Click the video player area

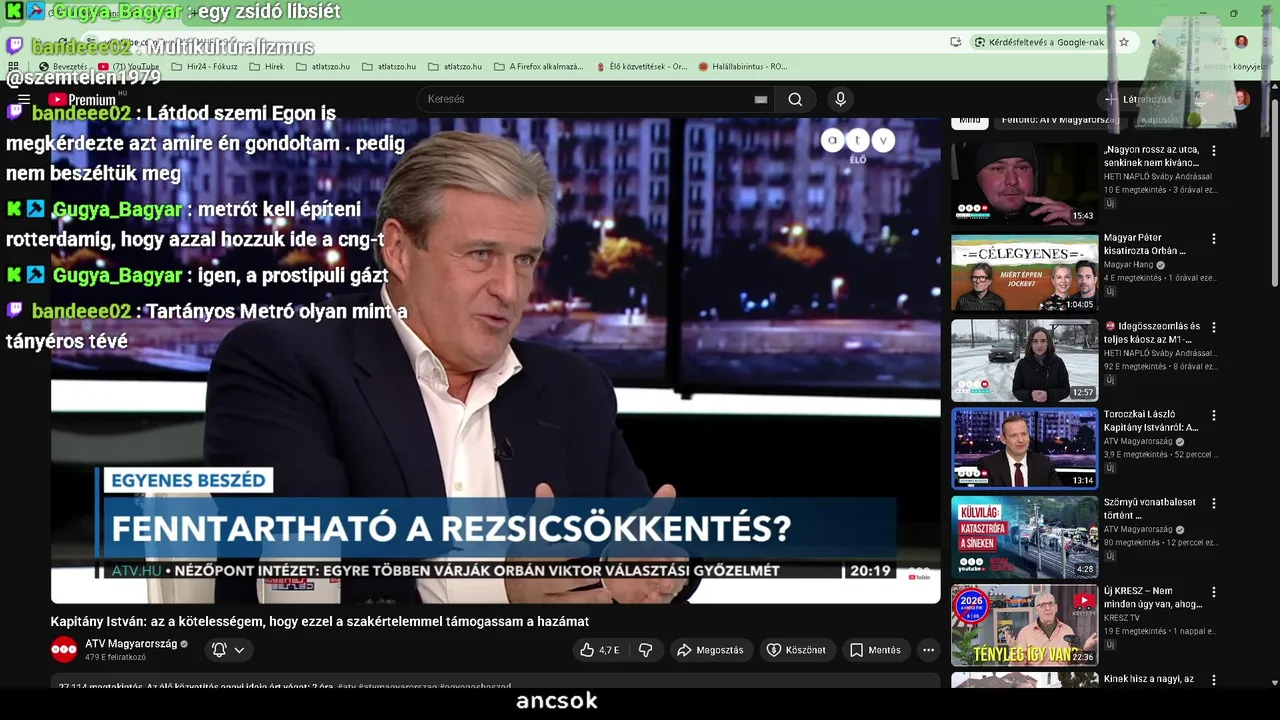(496, 361)
